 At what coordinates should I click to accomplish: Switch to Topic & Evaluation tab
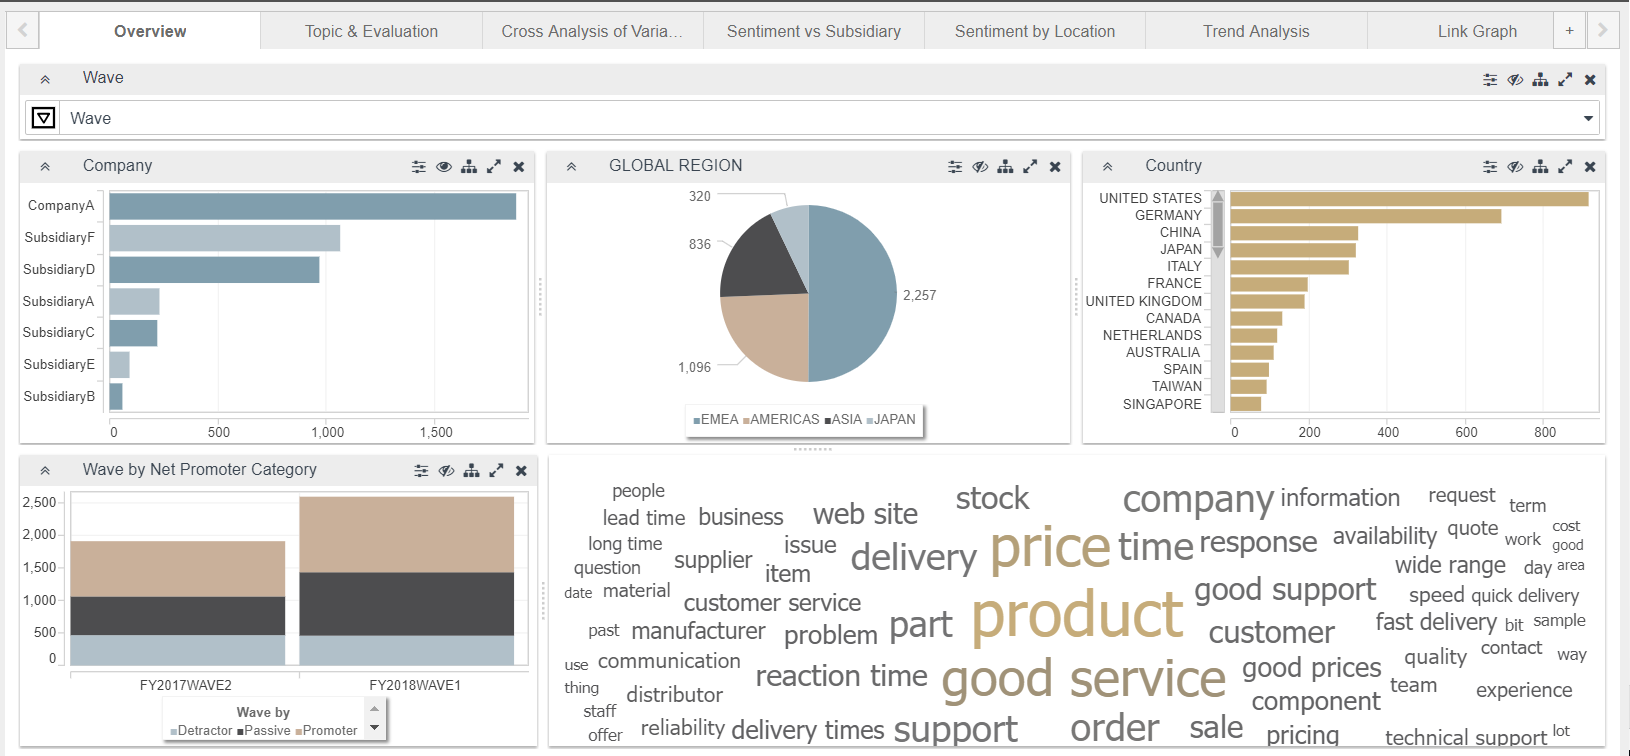coord(371,31)
